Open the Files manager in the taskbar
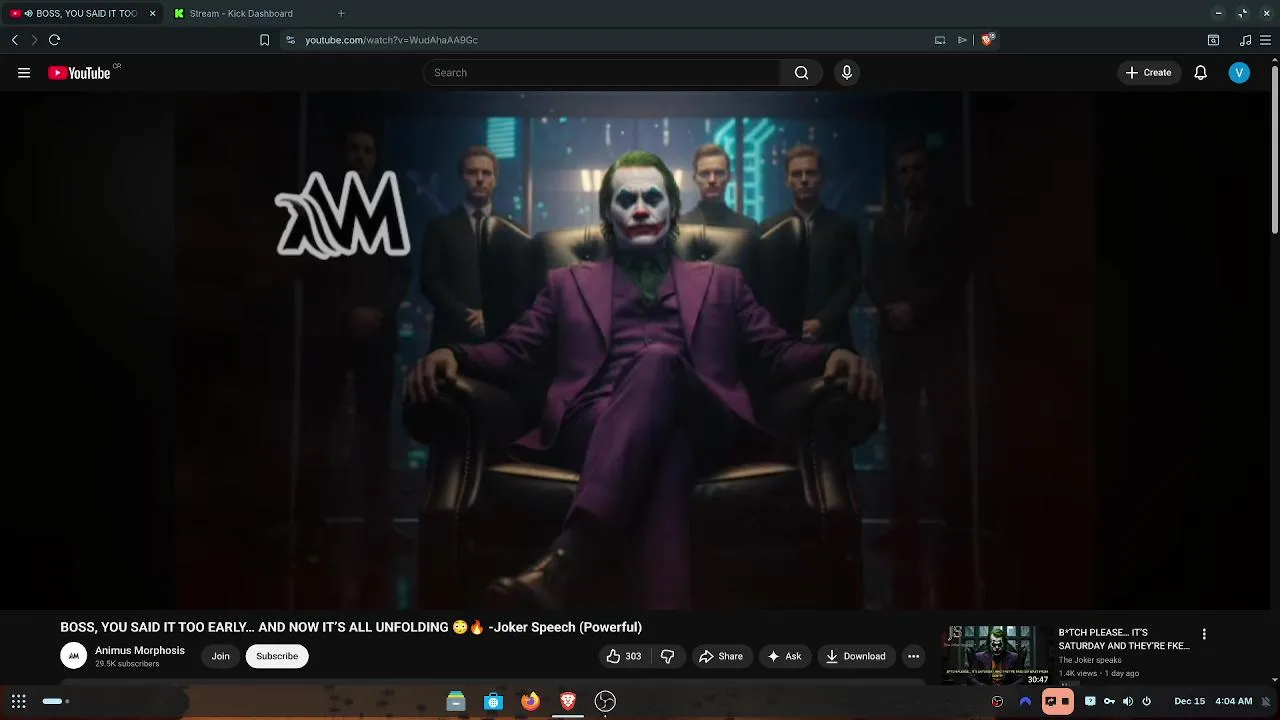1280x720 pixels. tap(456, 701)
